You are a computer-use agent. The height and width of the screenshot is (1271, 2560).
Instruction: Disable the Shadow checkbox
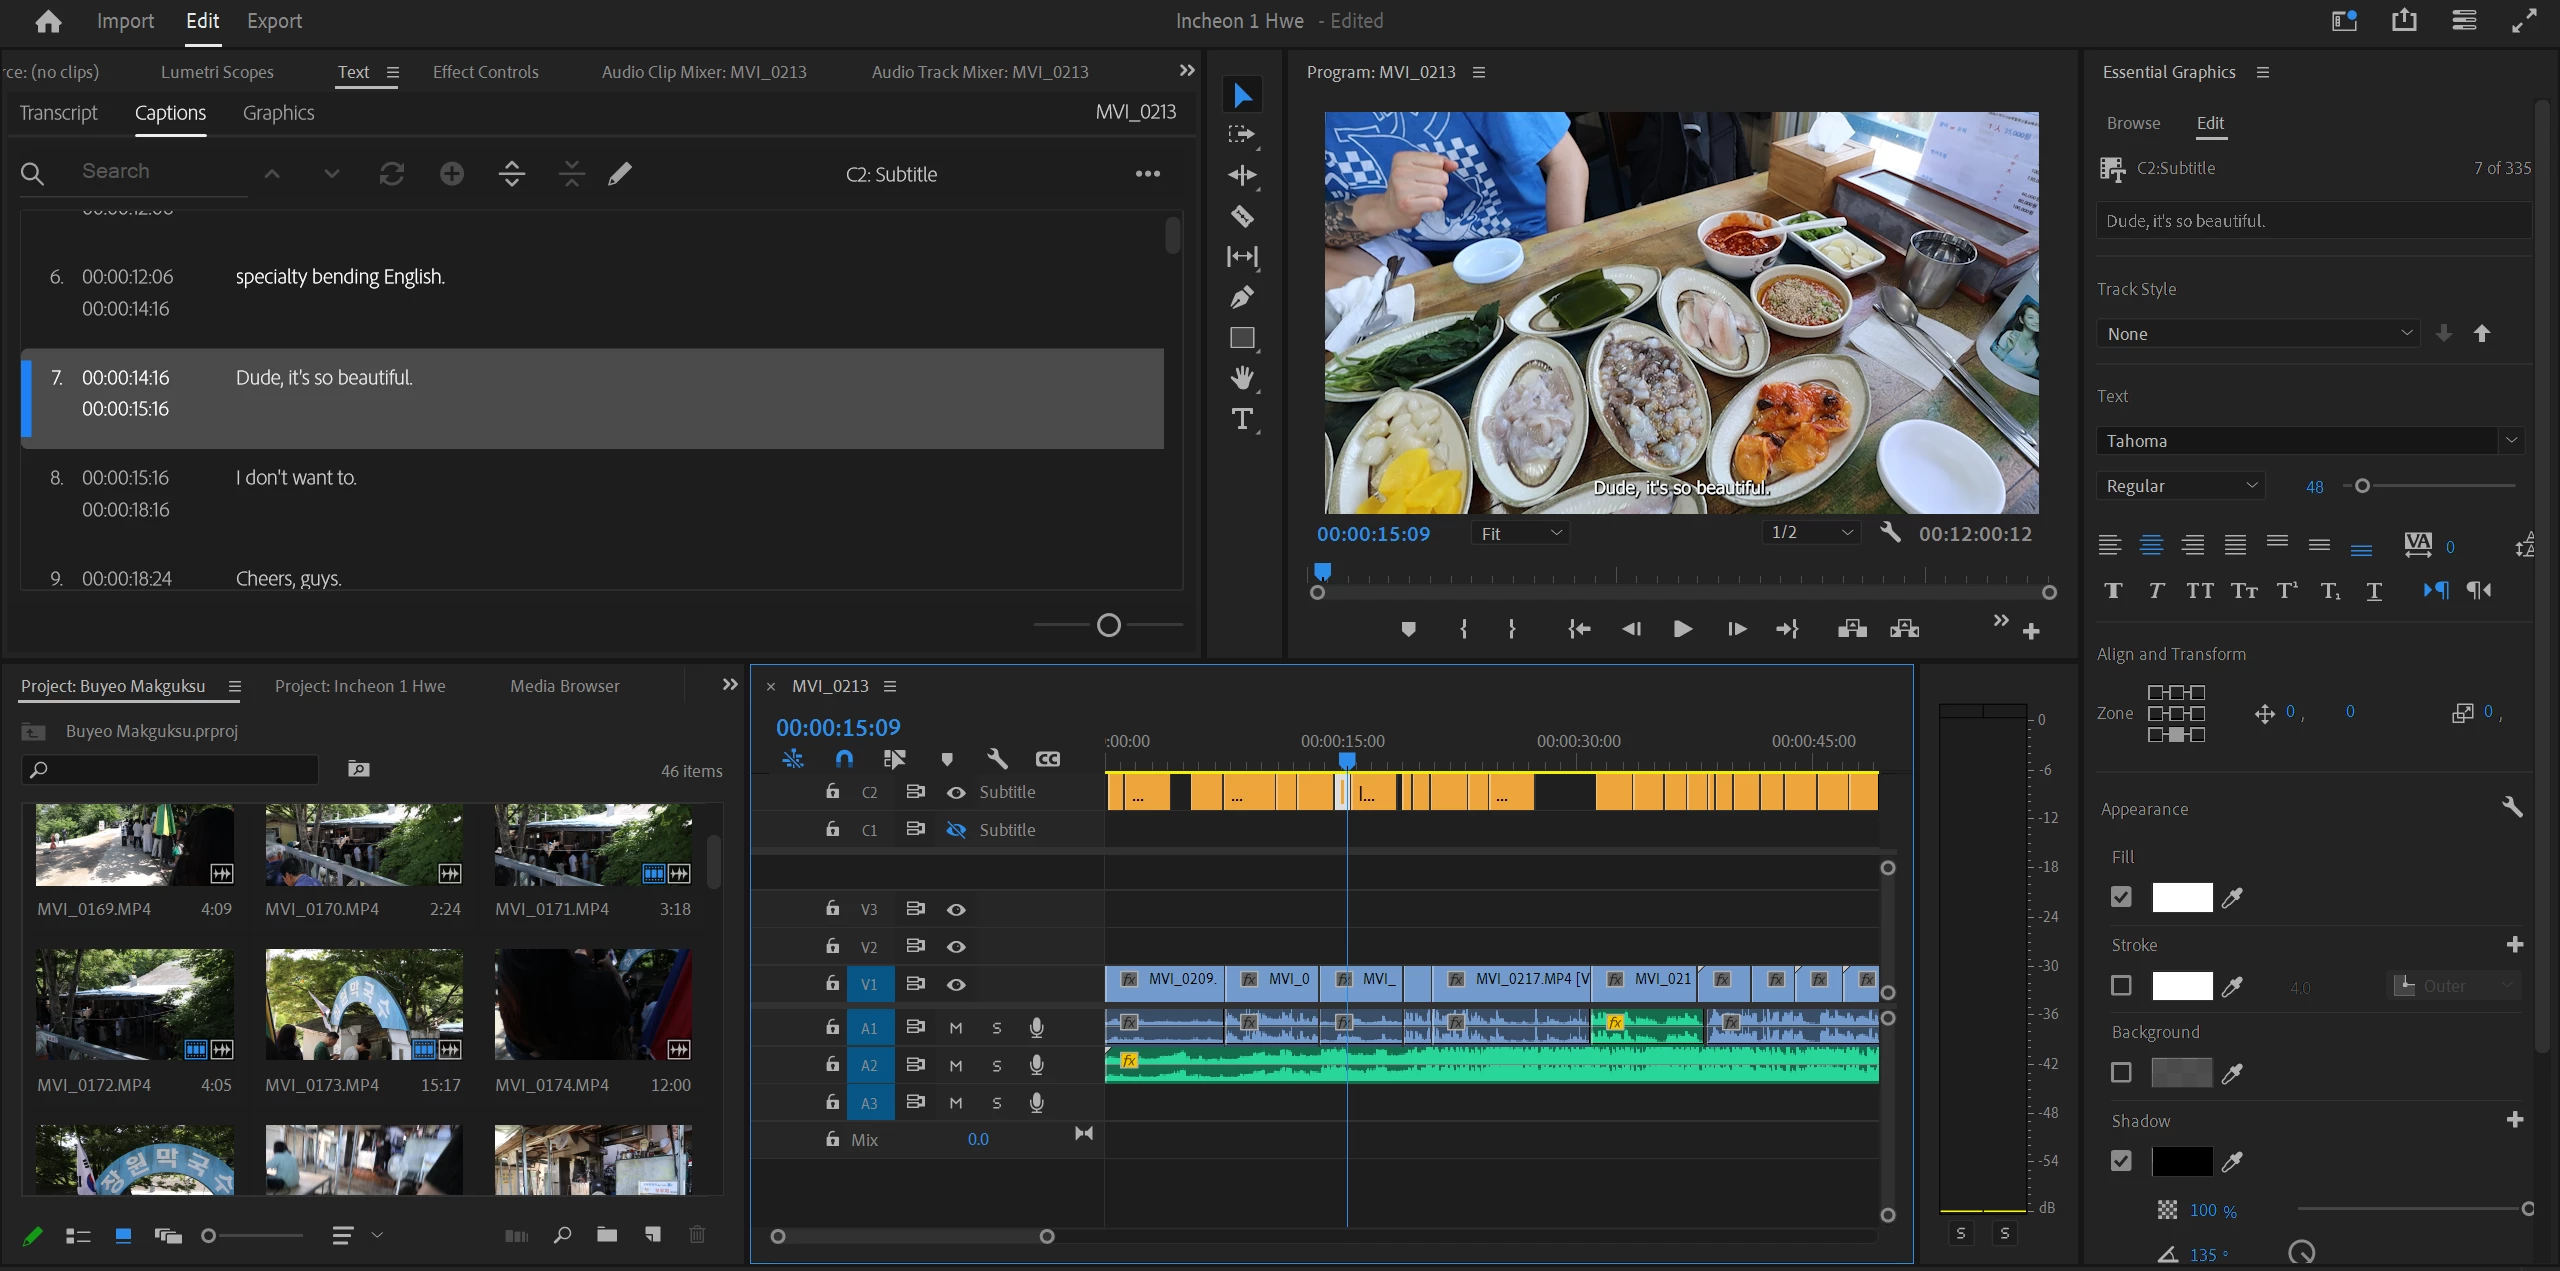coord(2121,1161)
